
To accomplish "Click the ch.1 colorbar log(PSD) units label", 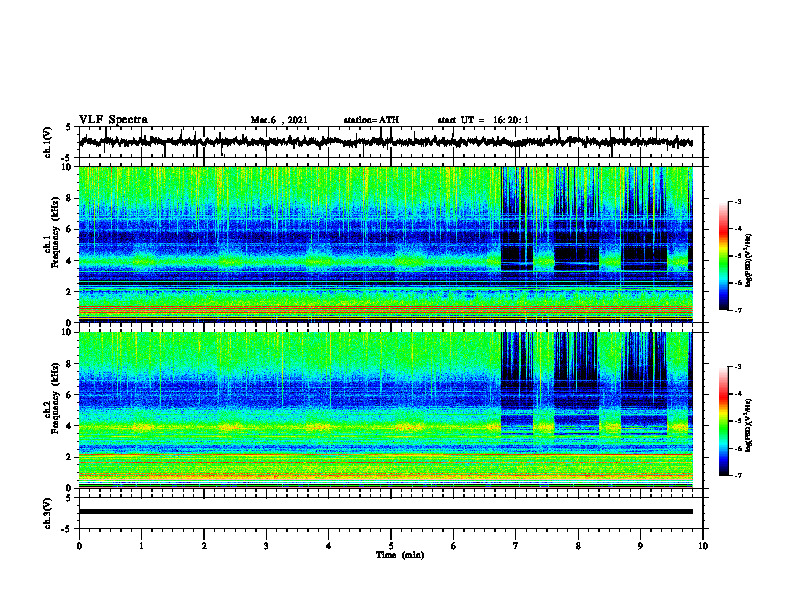I will [749, 260].
